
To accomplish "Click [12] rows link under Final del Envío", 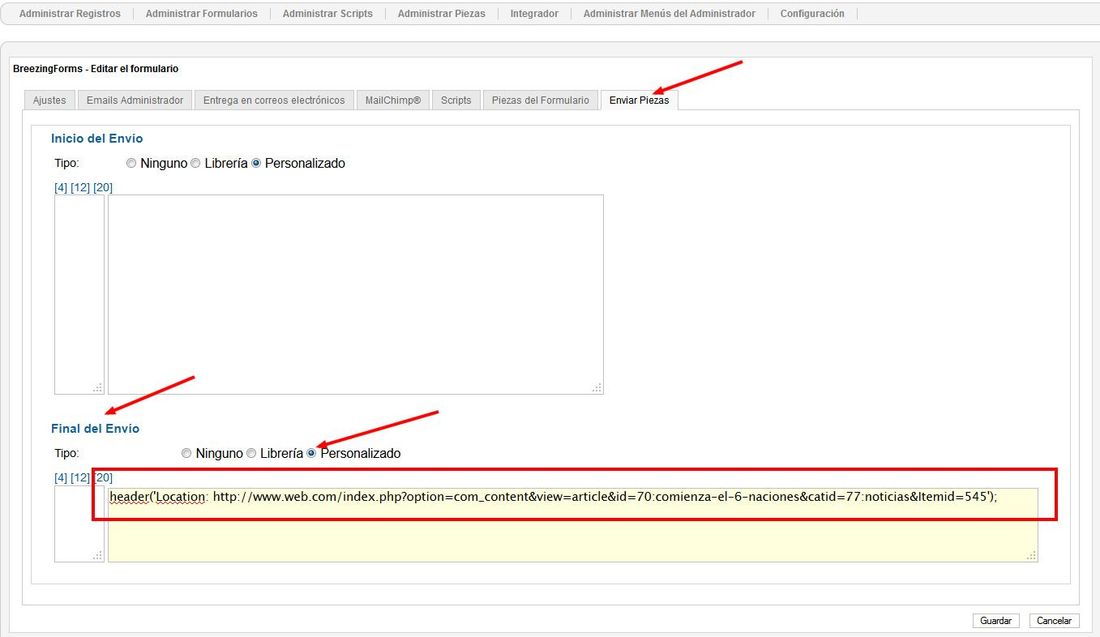I will pos(80,478).
